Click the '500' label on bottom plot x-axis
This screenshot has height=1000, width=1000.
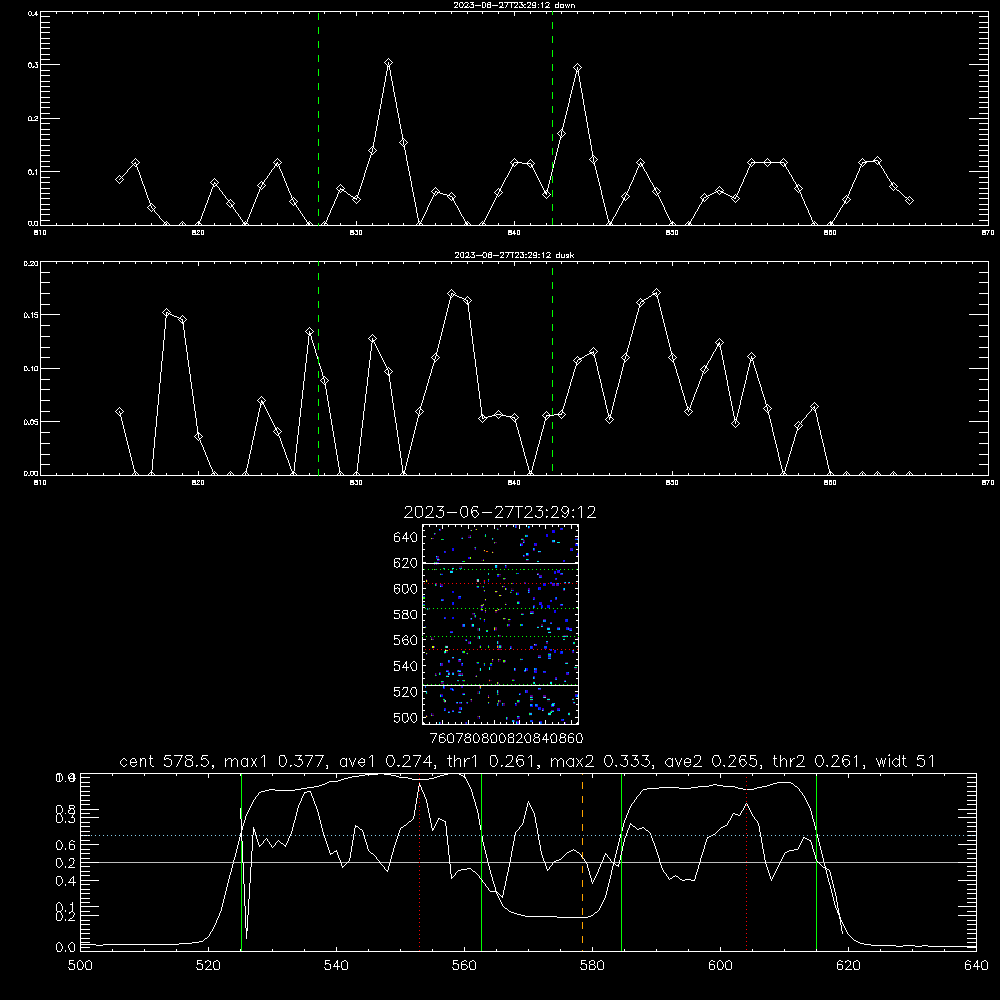click(80, 966)
